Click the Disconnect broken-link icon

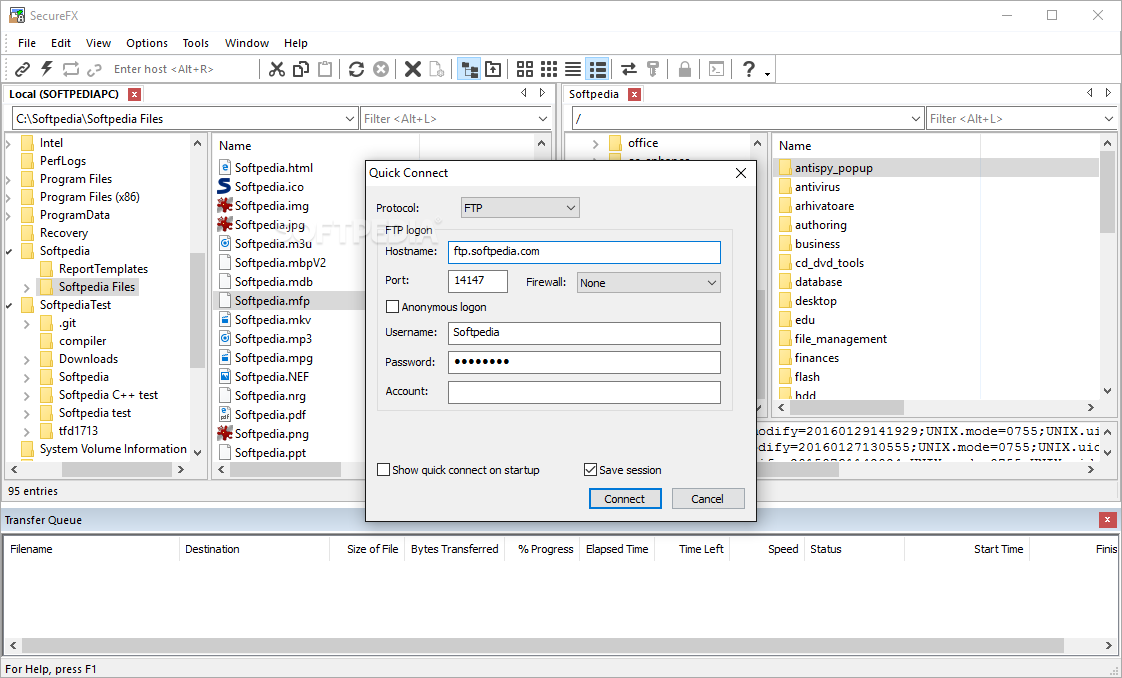tap(94, 69)
